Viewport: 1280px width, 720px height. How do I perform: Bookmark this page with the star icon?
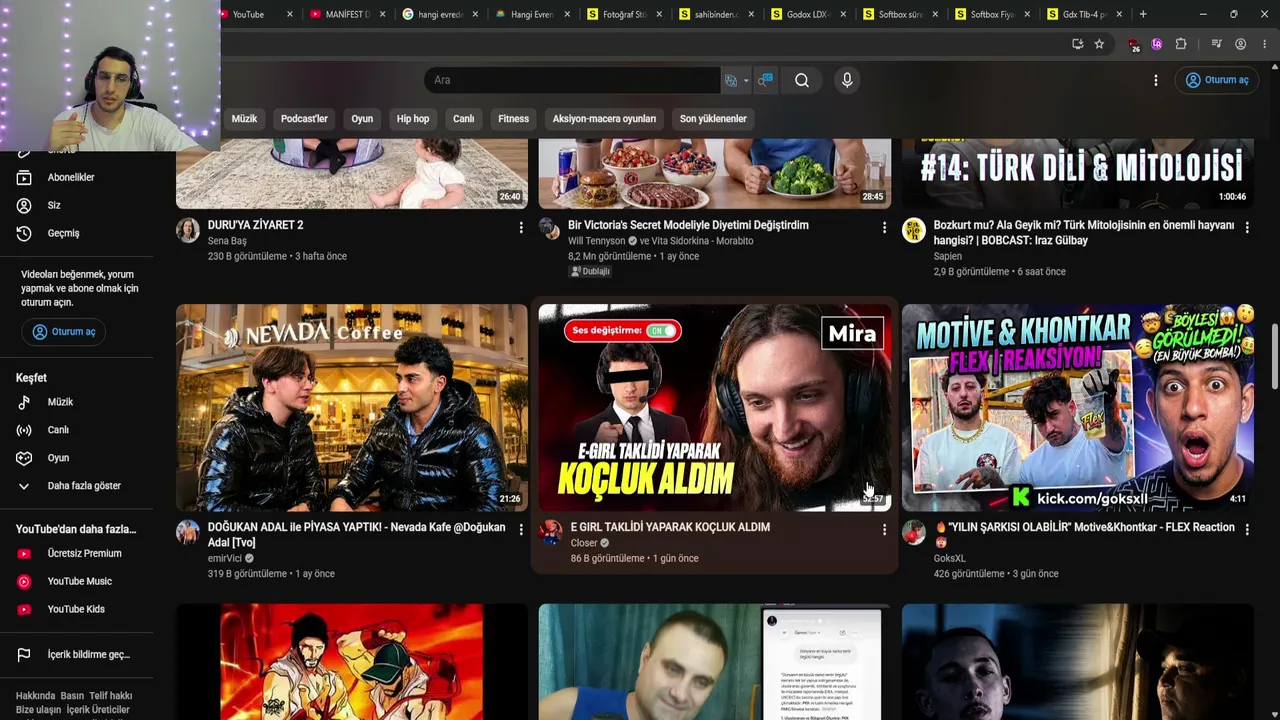click(1099, 44)
